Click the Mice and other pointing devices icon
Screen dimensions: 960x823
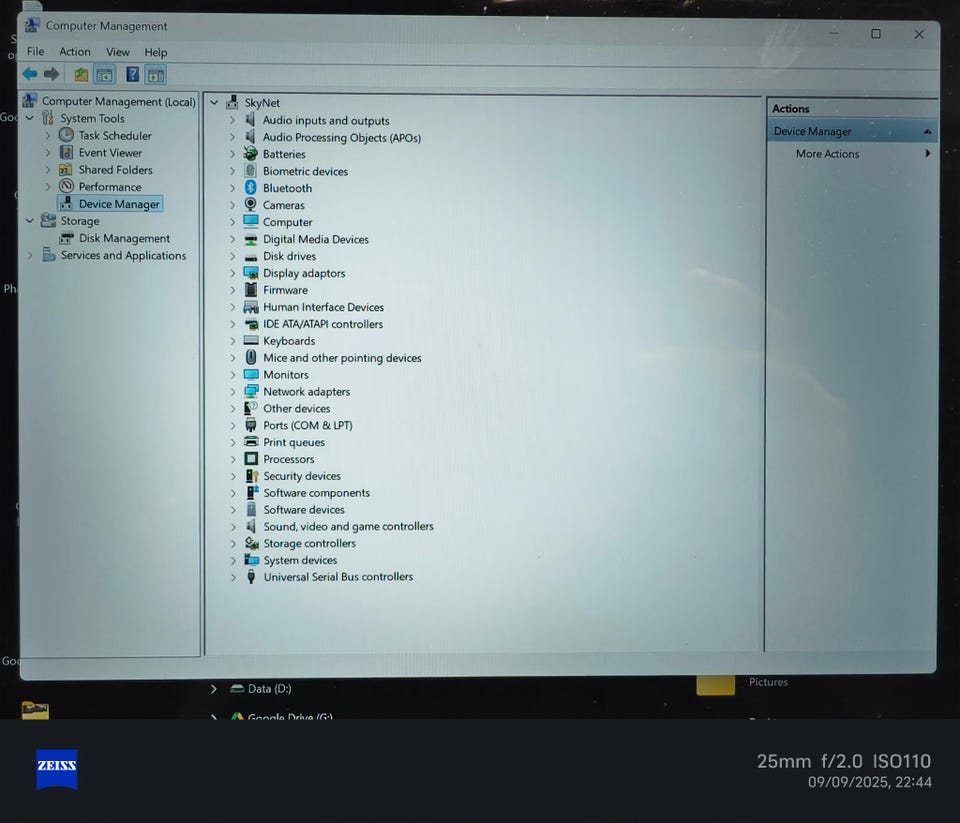251,357
